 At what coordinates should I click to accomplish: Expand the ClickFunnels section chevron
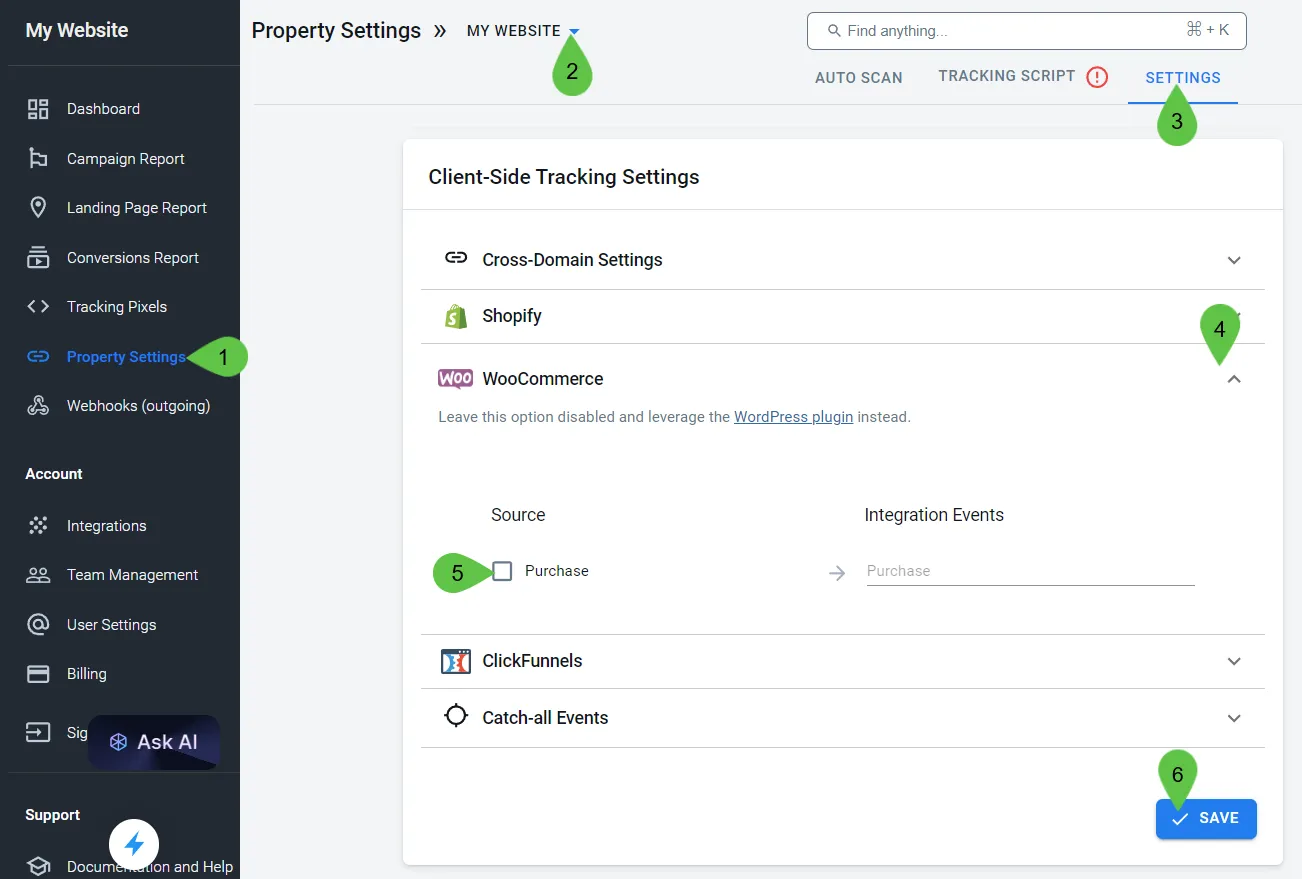pos(1234,661)
